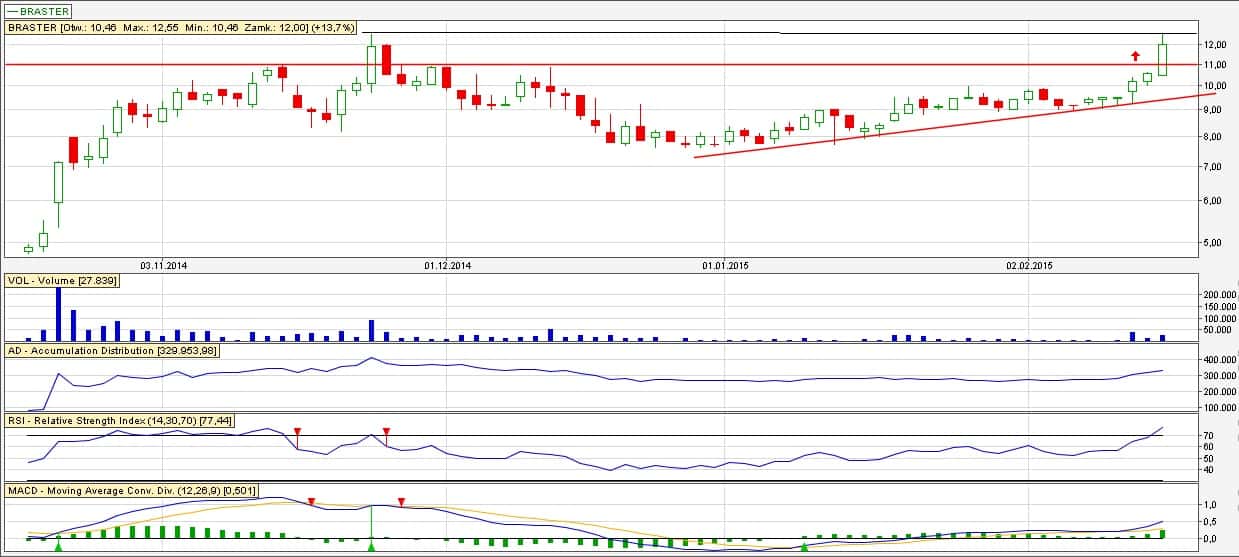Click the BRASTER legend tab at top left

pos(40,10)
